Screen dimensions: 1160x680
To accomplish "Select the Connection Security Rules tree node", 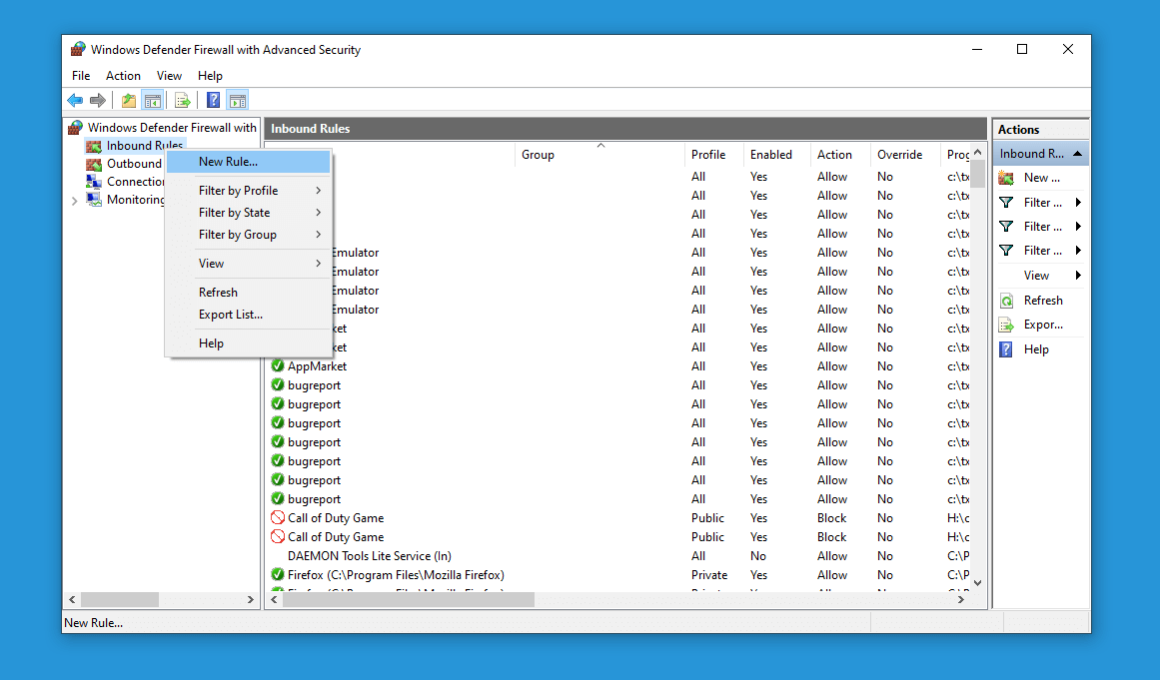I will [126, 181].
